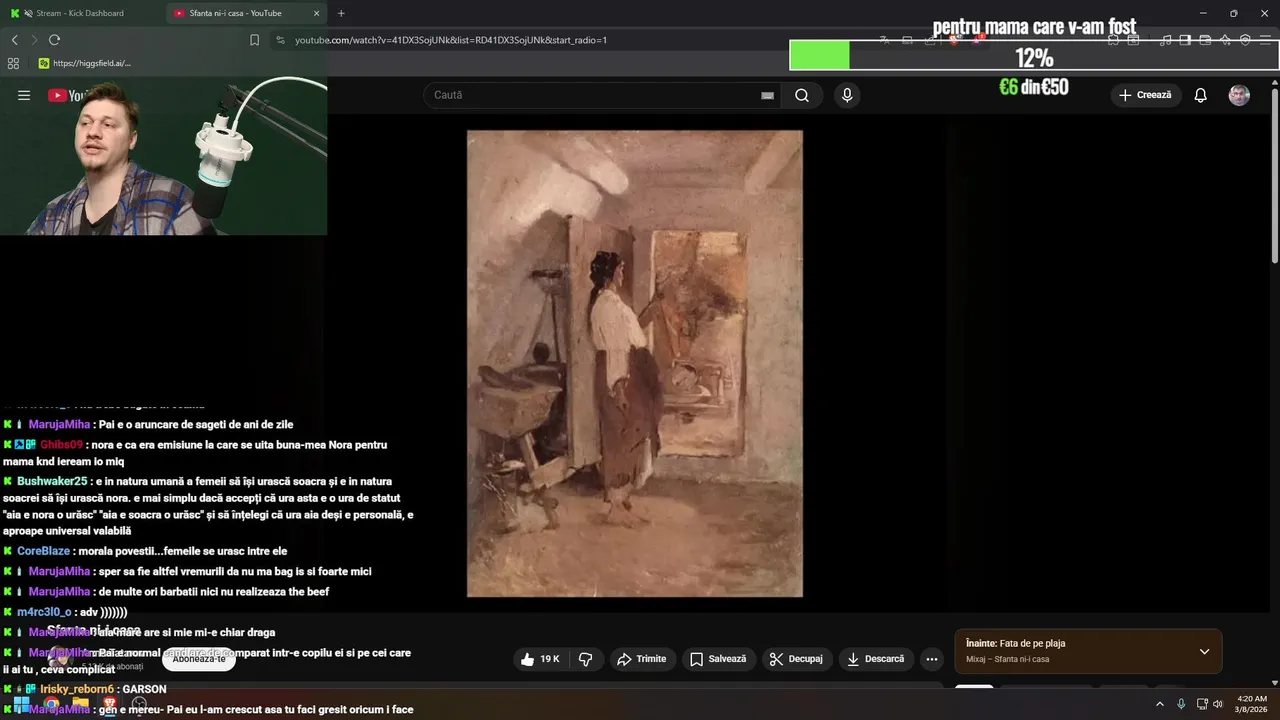This screenshot has height=720, width=1280.
Task: Toggle the browser sidebar panel icon
Action: (1185, 40)
